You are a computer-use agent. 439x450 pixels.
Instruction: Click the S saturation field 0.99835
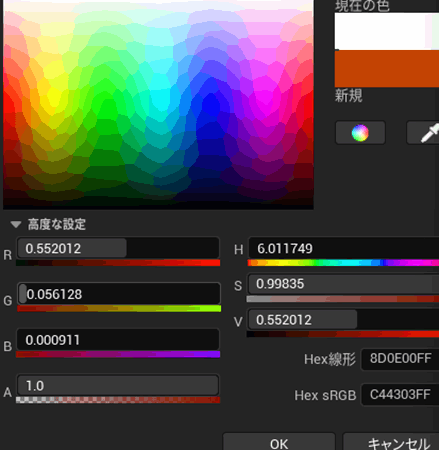click(343, 284)
